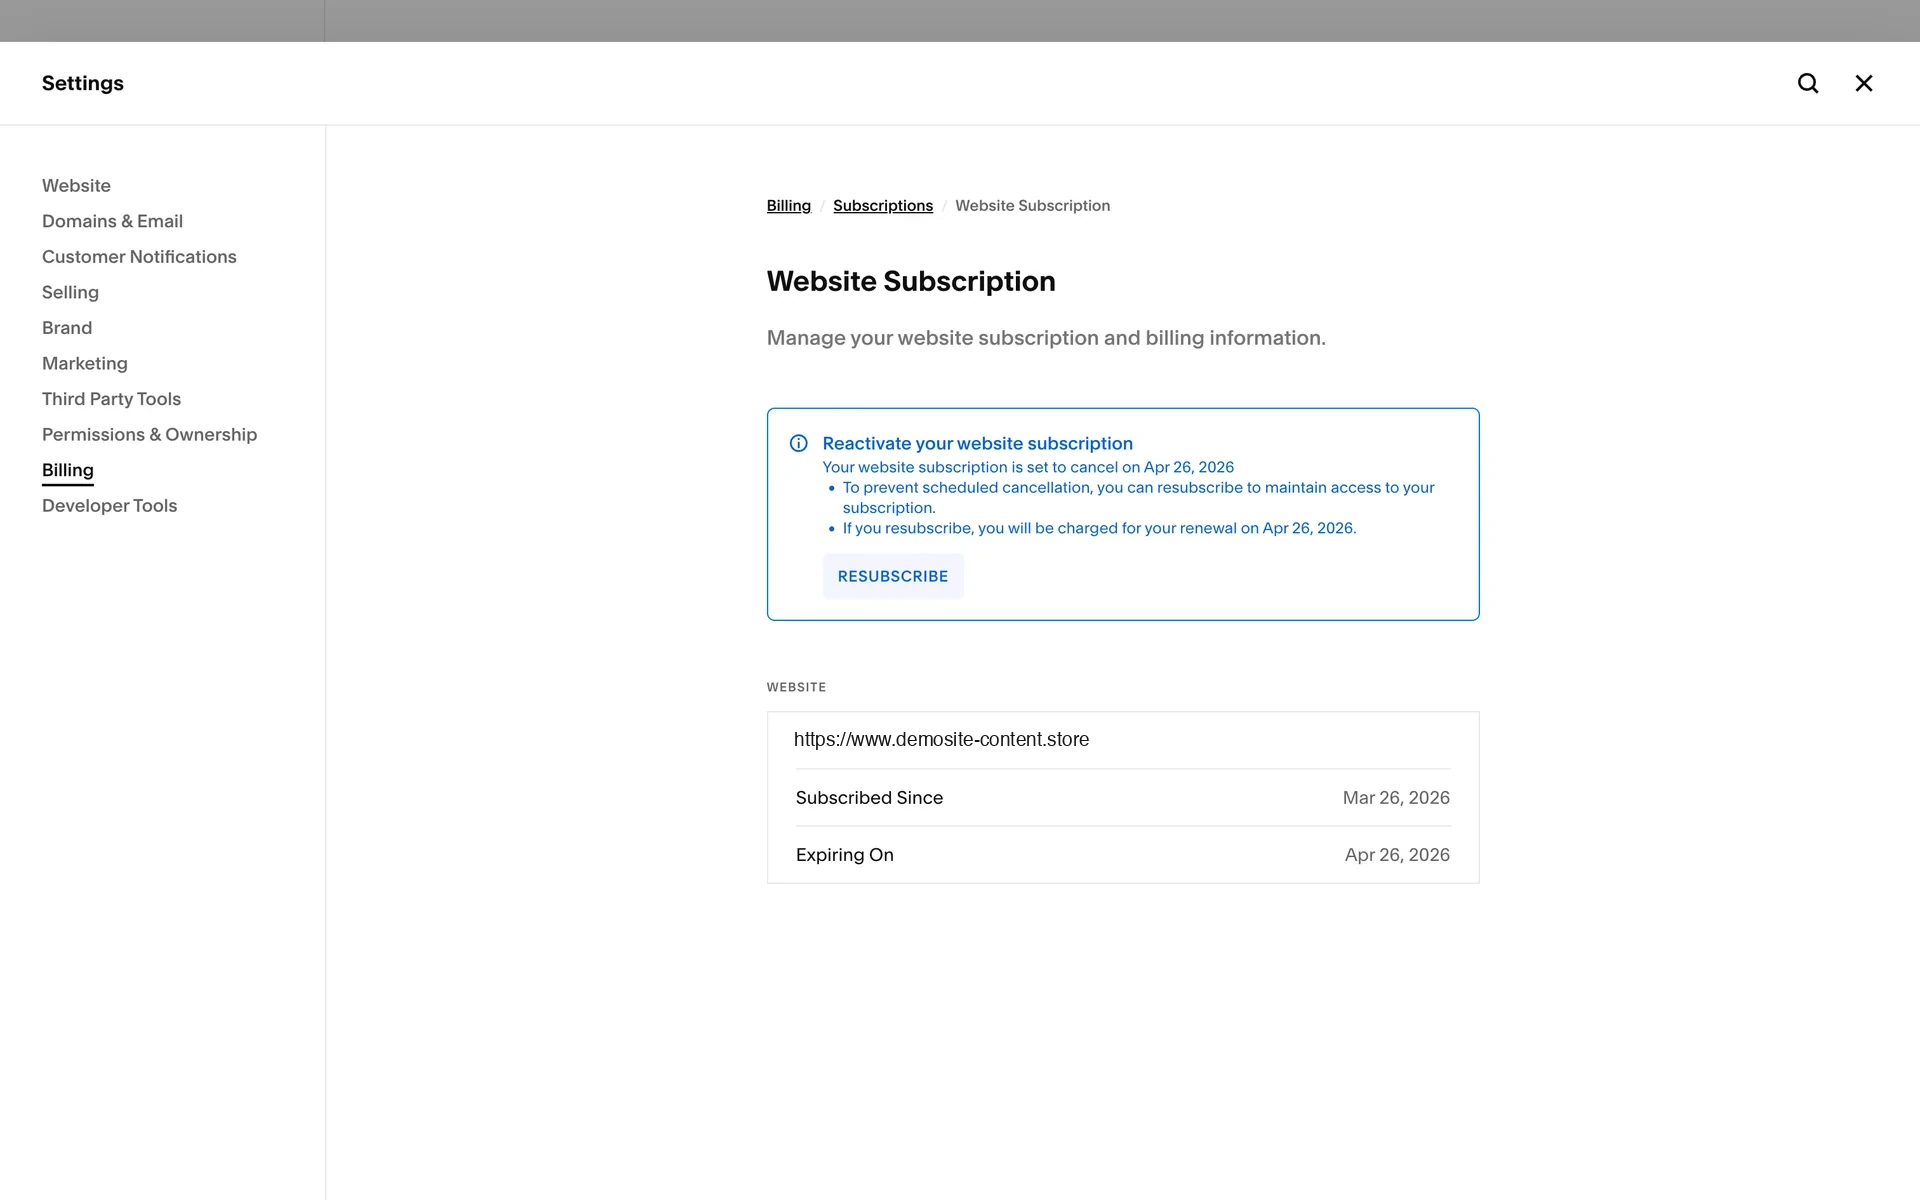The width and height of the screenshot is (1920, 1200).
Task: Click the 'If you resubscribe' bullet text
Action: [1099, 528]
